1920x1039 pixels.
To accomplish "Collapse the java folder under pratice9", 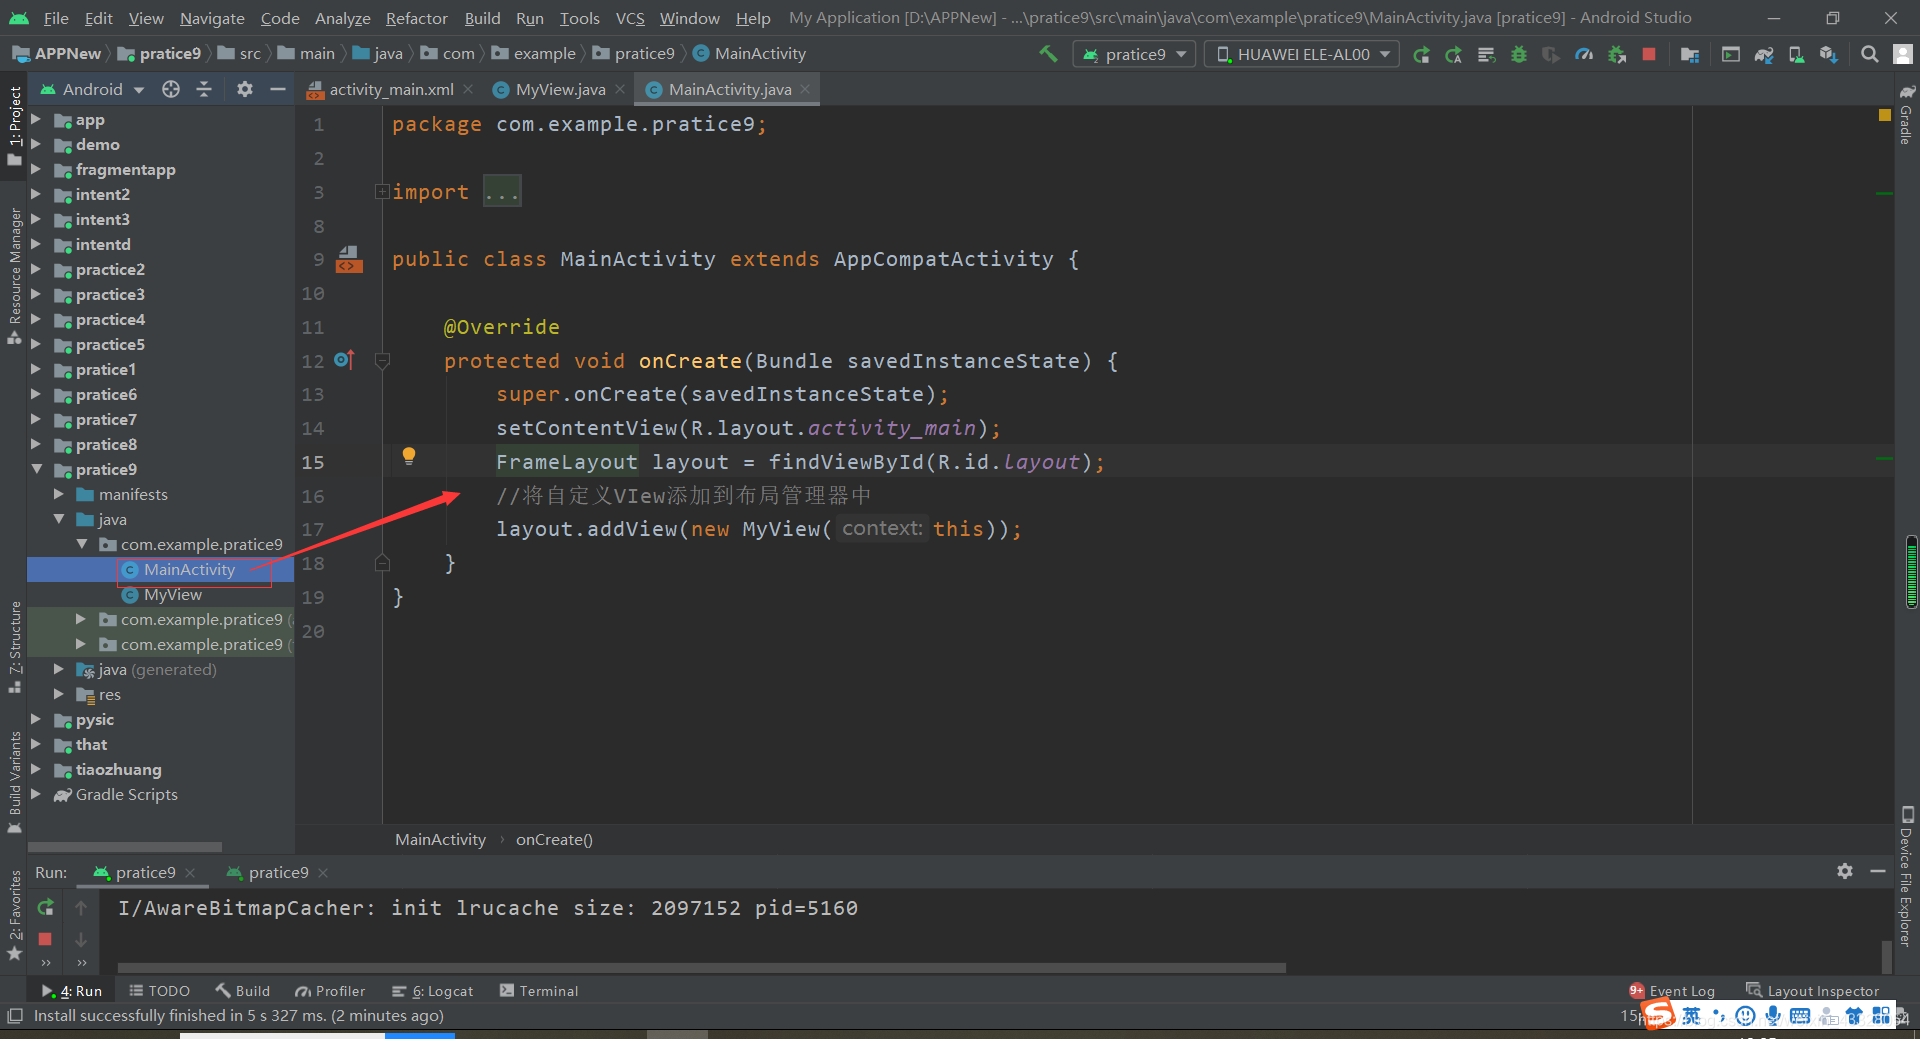I will 59,519.
